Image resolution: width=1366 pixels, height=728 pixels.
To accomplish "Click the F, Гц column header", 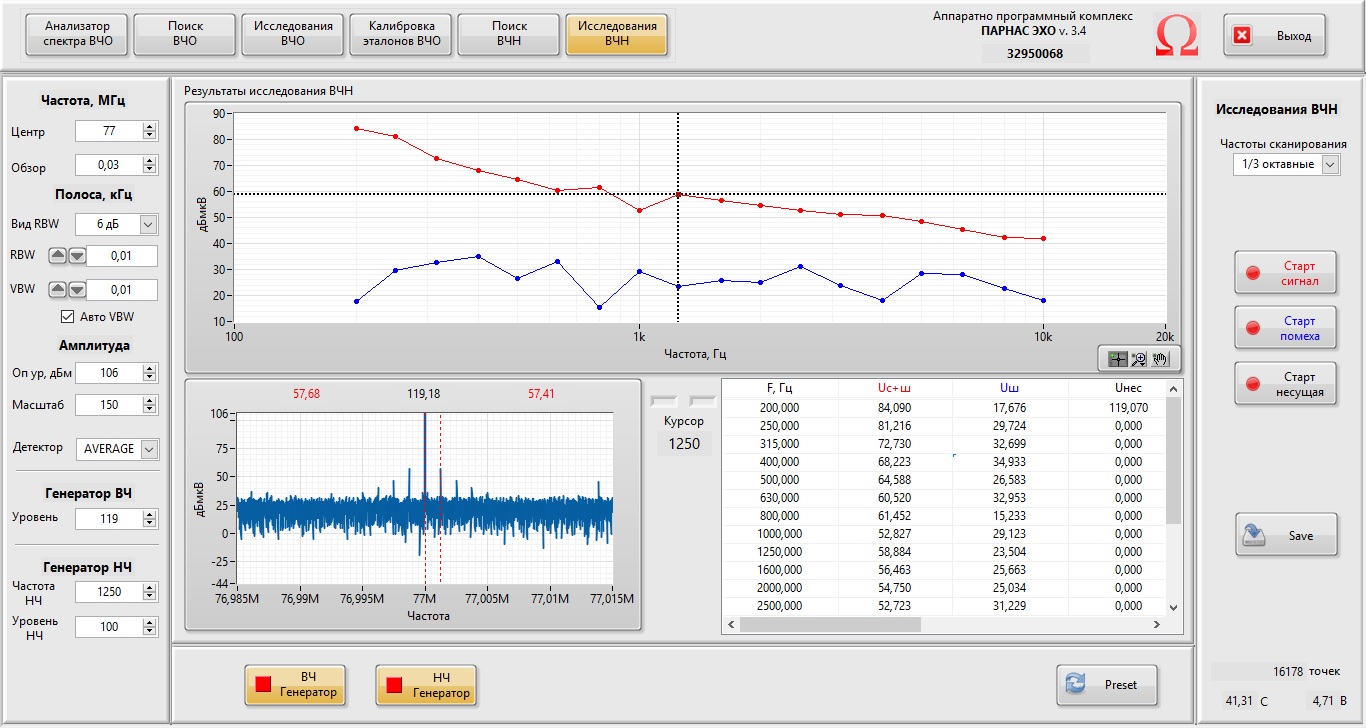I will pyautogui.click(x=779, y=388).
